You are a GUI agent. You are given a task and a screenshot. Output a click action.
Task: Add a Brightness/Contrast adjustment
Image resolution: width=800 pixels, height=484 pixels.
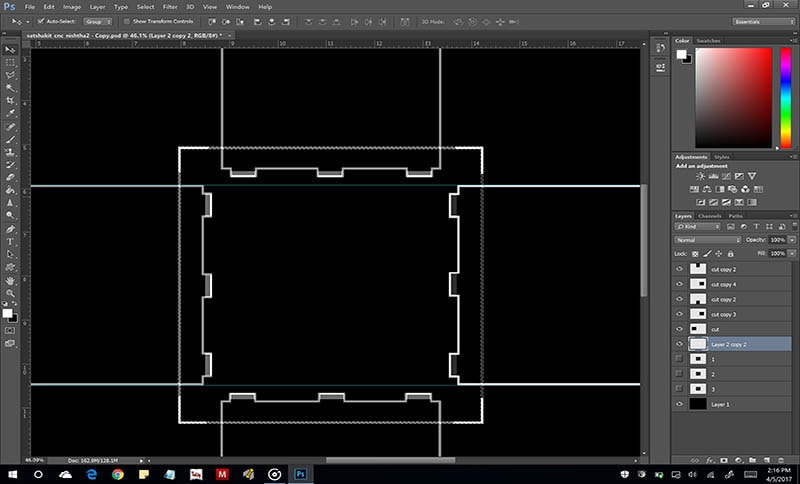[x=701, y=176]
